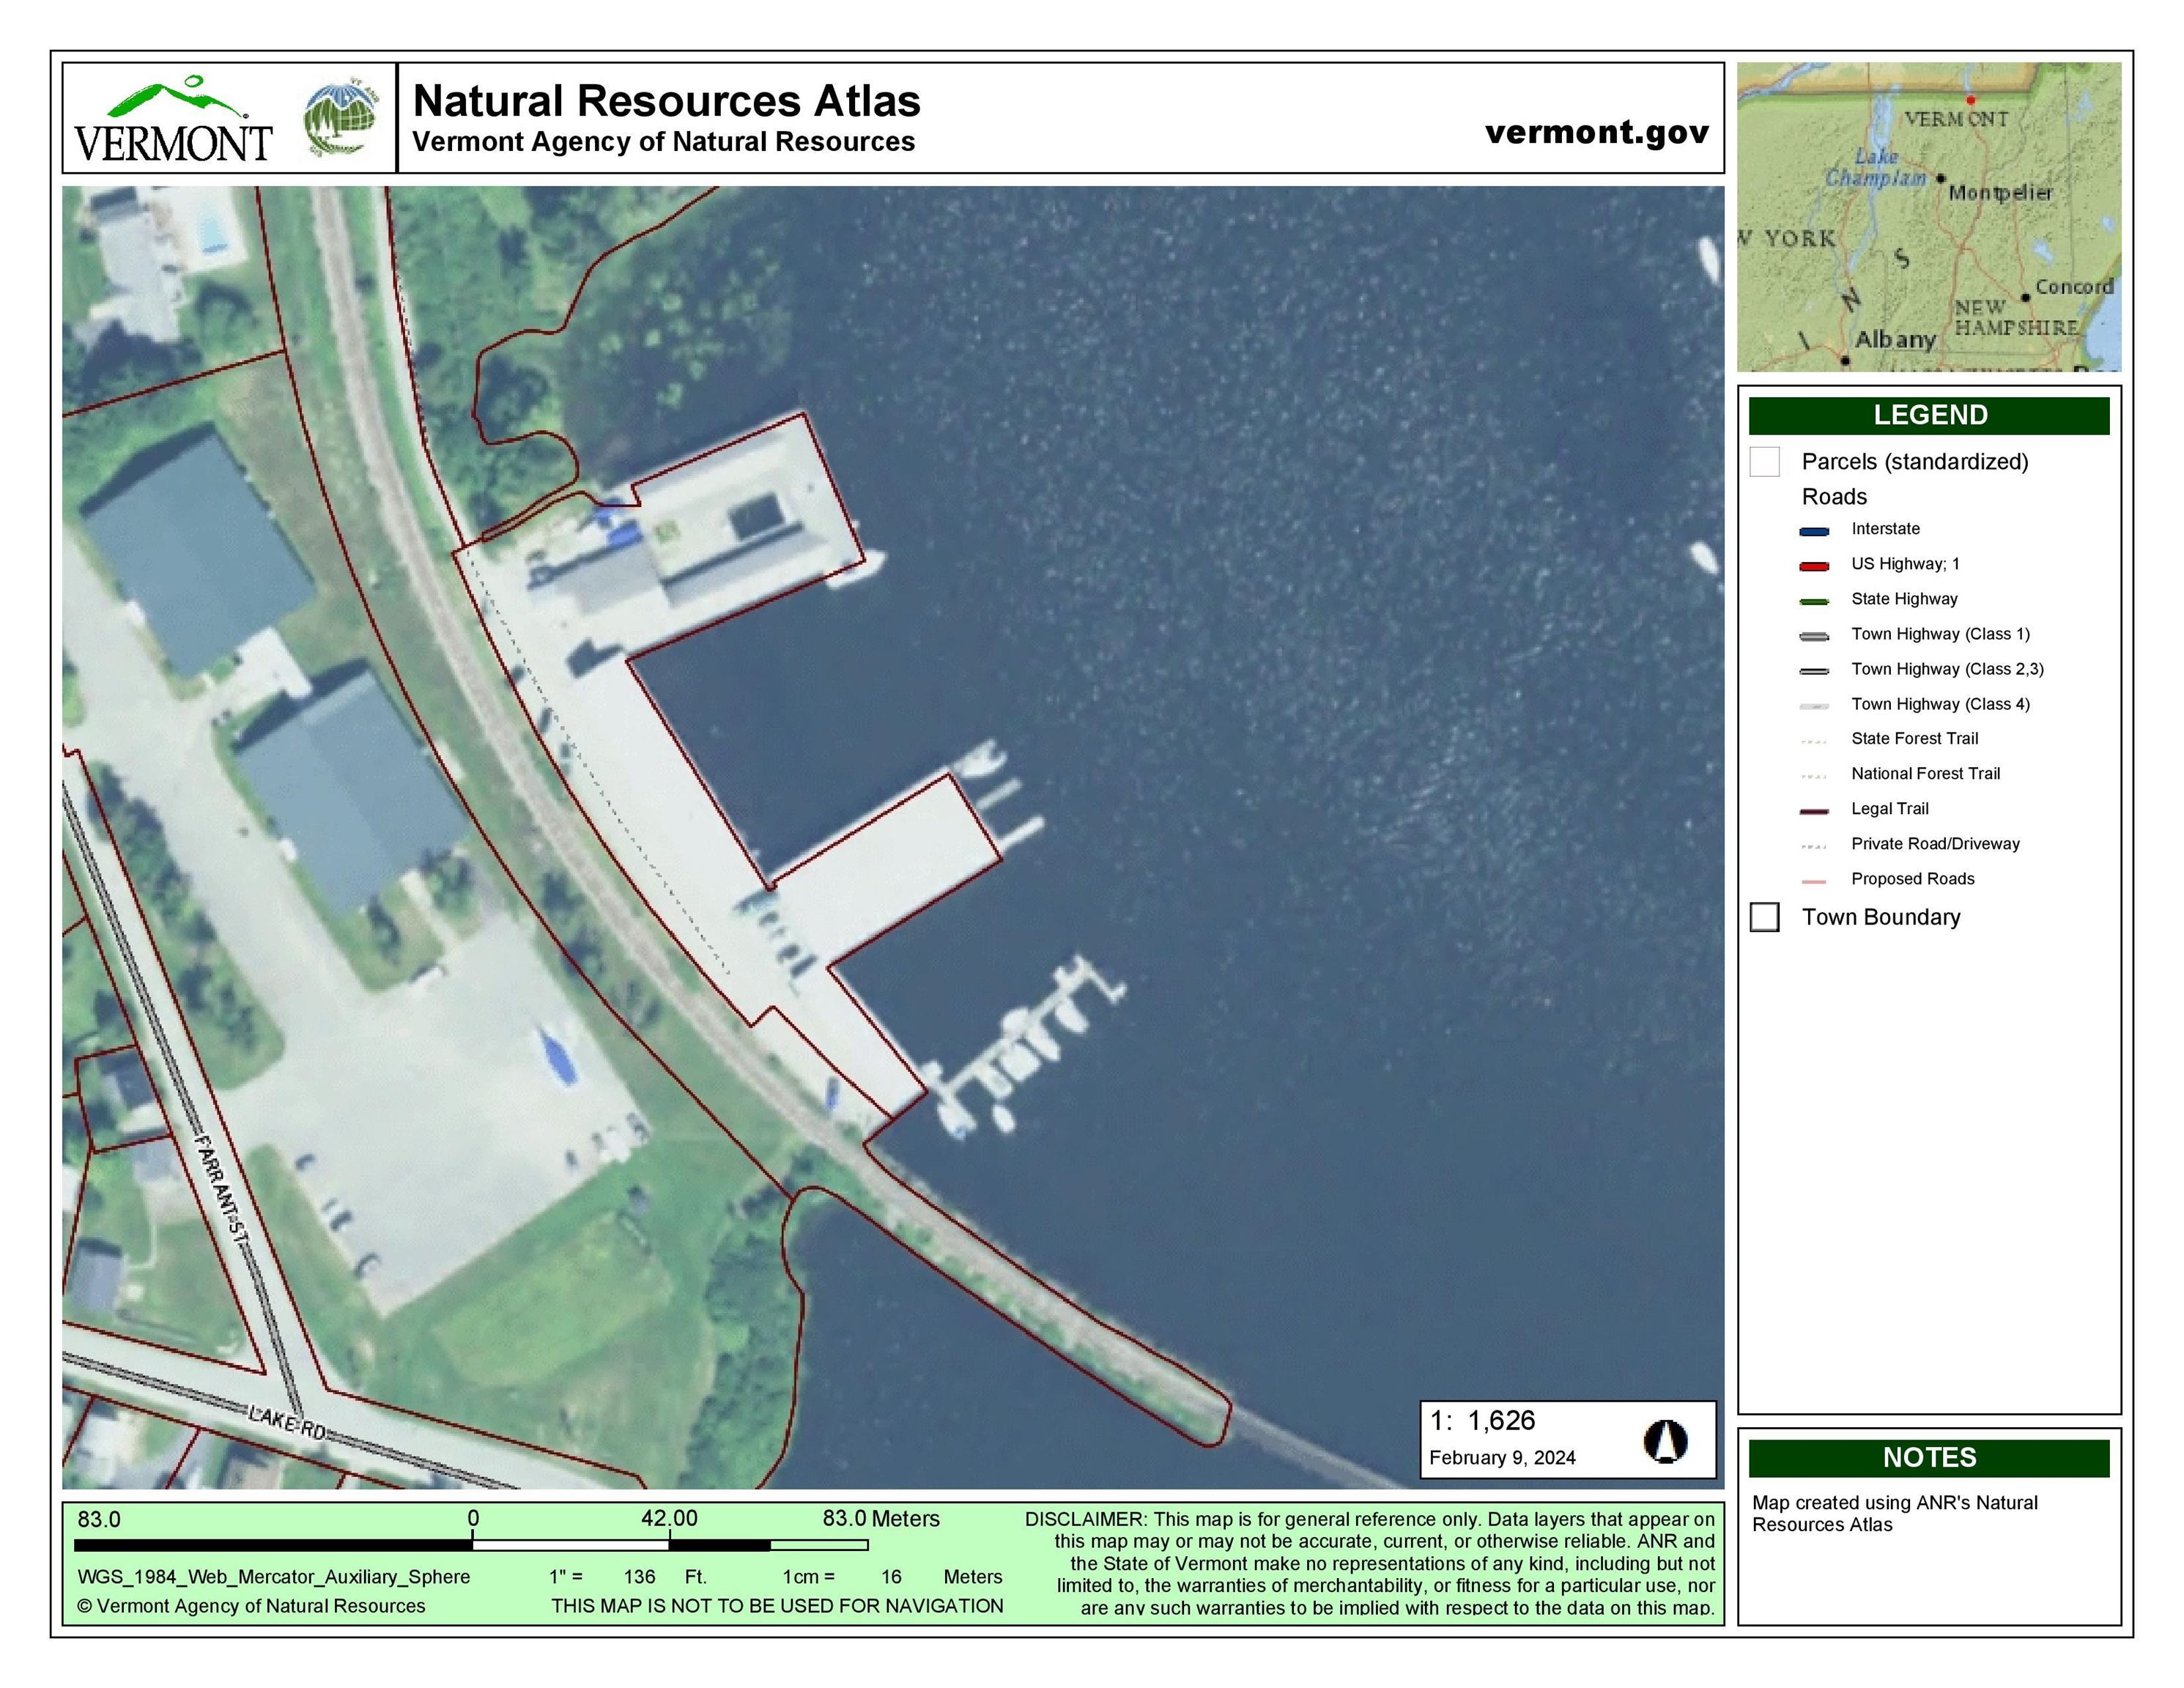Click the Lake Champlain label on inset map

[x=1876, y=168]
